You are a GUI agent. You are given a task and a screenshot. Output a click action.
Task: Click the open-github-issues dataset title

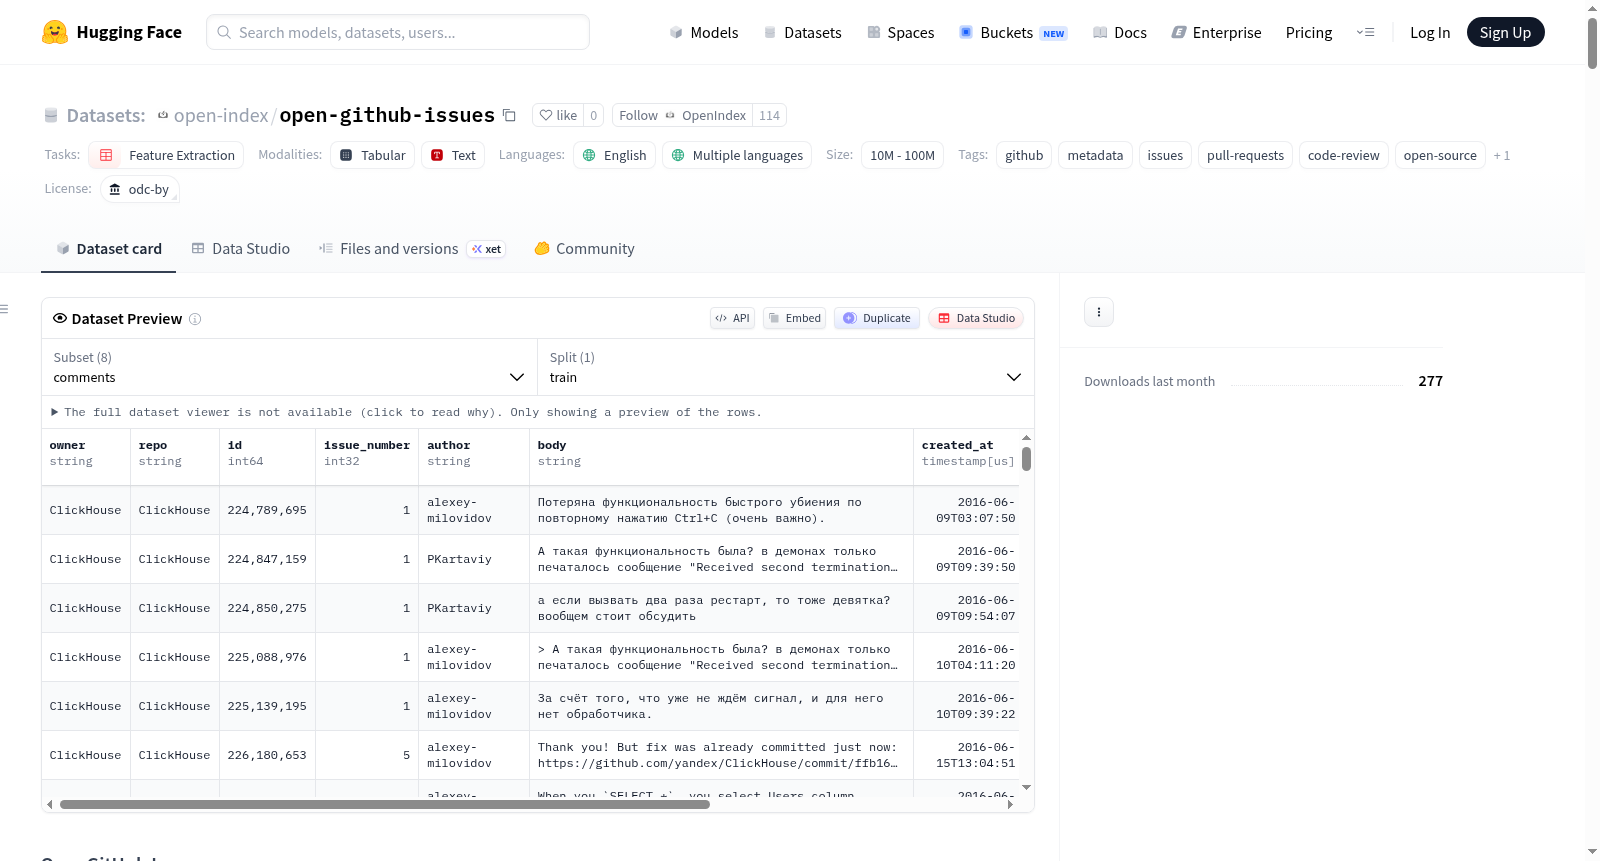(x=387, y=115)
